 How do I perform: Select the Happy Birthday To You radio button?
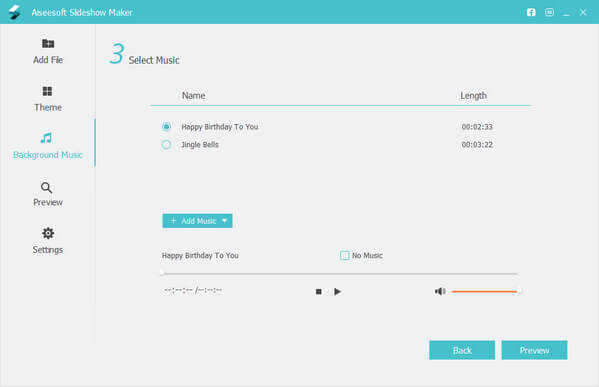click(x=166, y=126)
